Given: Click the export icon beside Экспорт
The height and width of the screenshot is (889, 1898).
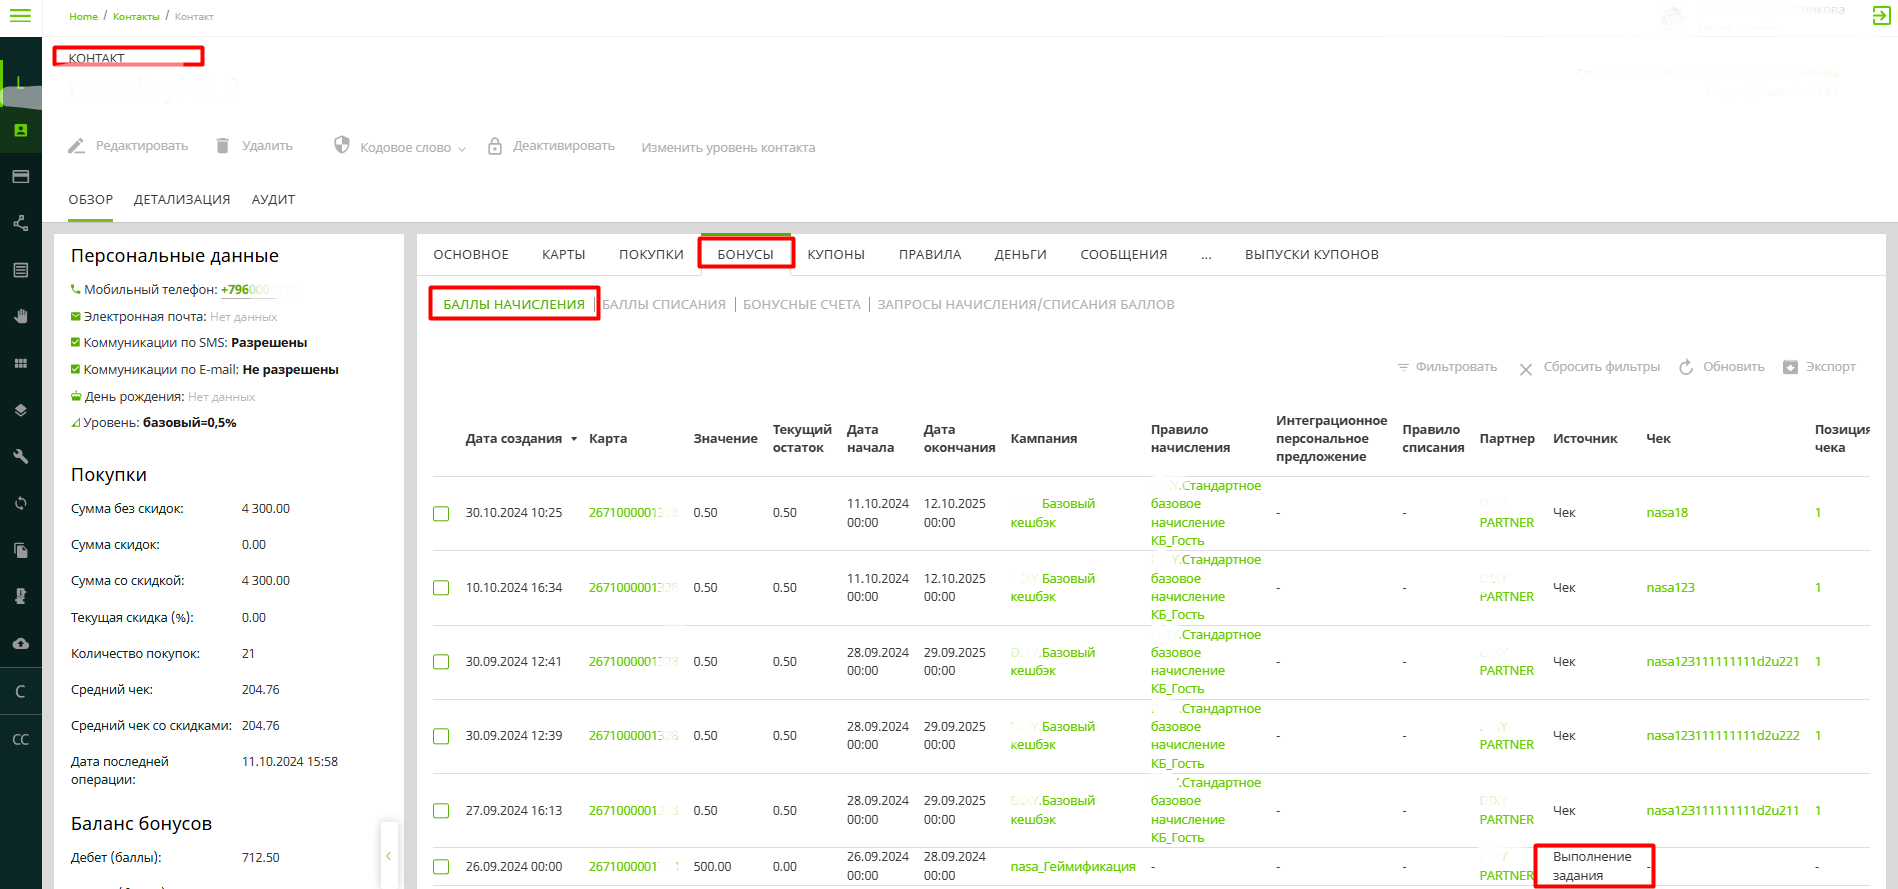Looking at the screenshot, I should coord(1790,367).
